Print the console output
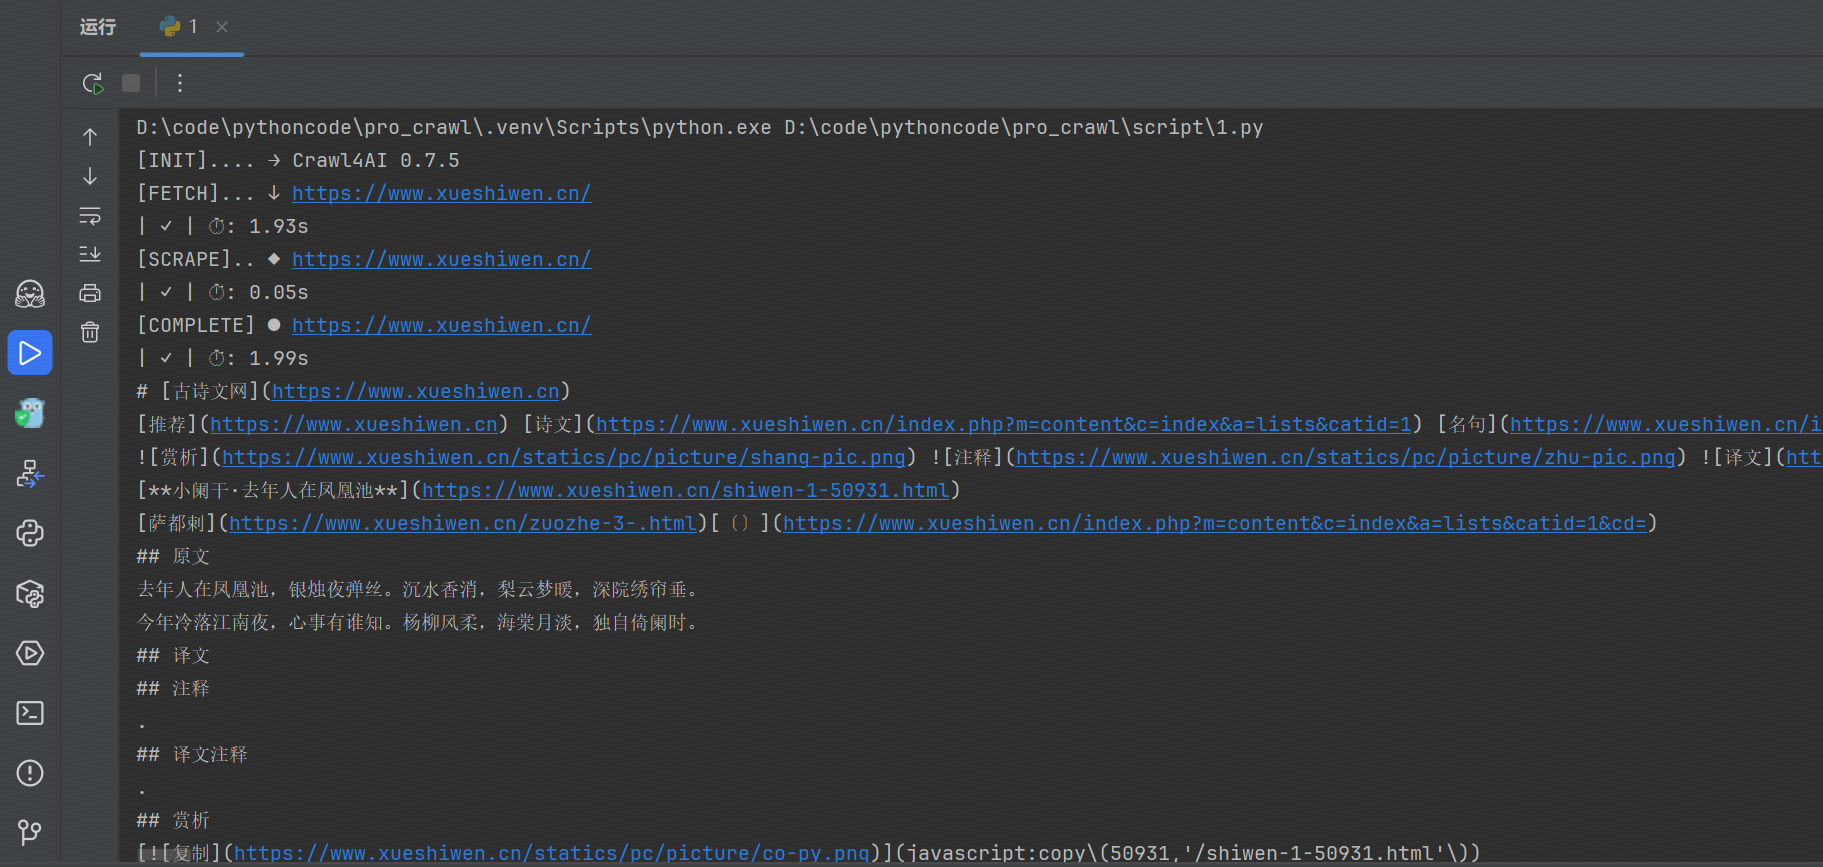1823x867 pixels. [90, 293]
